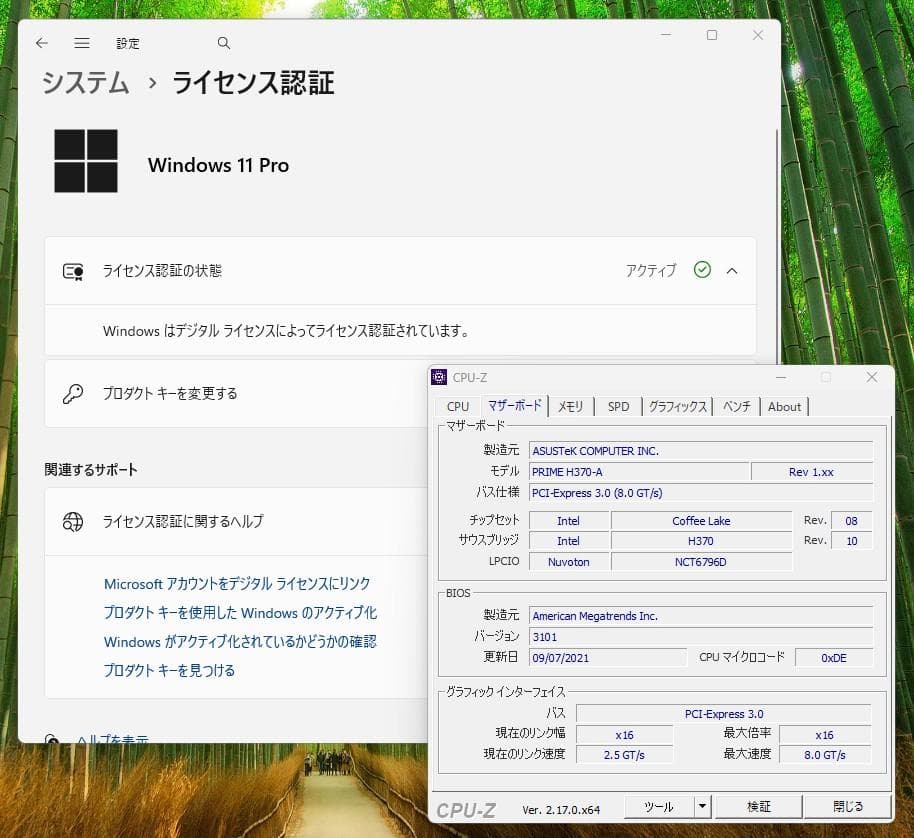Click the Settings window vertical scrollbar
The width and height of the screenshot is (914, 838).
tap(776, 245)
